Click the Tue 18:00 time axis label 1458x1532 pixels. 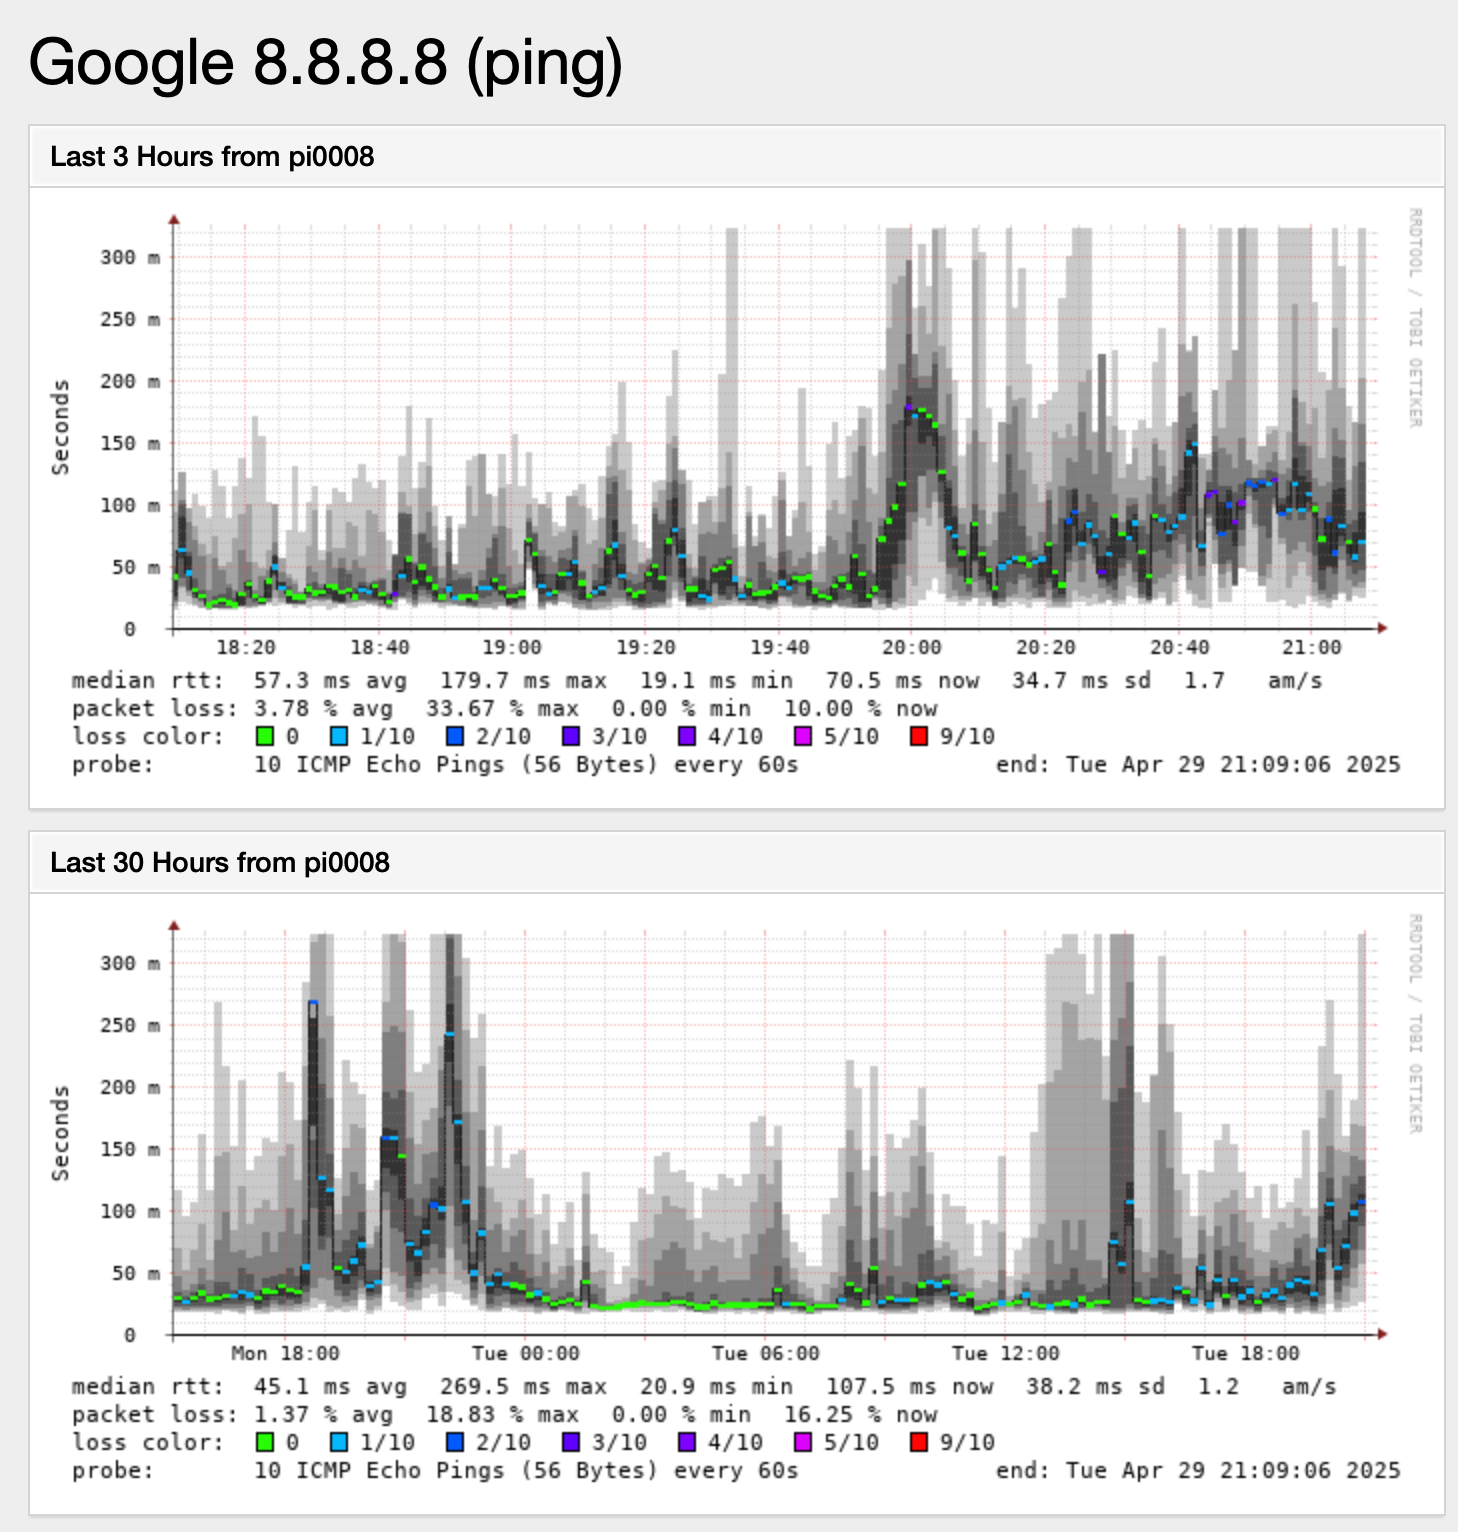[1245, 1354]
